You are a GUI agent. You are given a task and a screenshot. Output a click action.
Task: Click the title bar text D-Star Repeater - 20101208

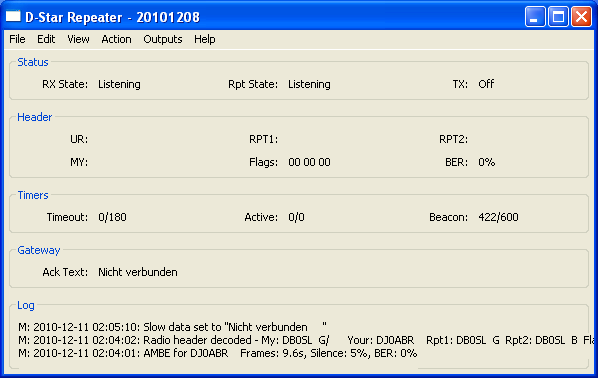click(113, 17)
